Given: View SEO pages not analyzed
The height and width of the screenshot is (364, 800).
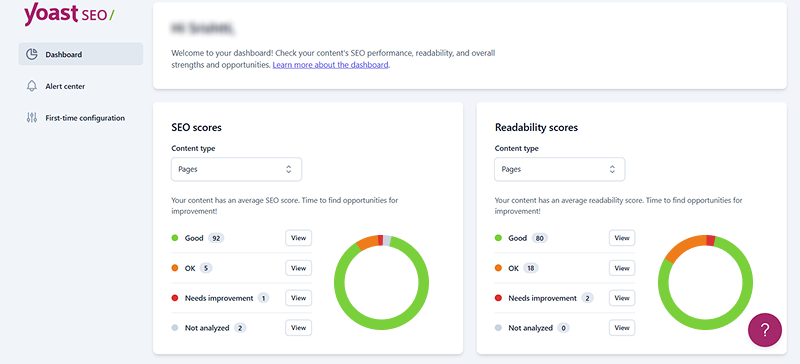Looking at the screenshot, I should click(x=298, y=328).
